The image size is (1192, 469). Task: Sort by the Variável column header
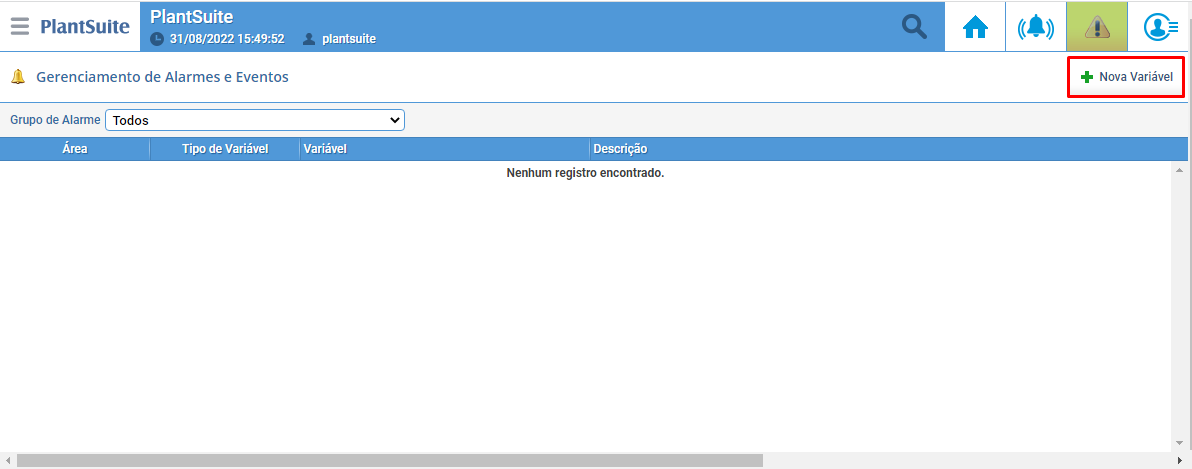click(x=445, y=149)
